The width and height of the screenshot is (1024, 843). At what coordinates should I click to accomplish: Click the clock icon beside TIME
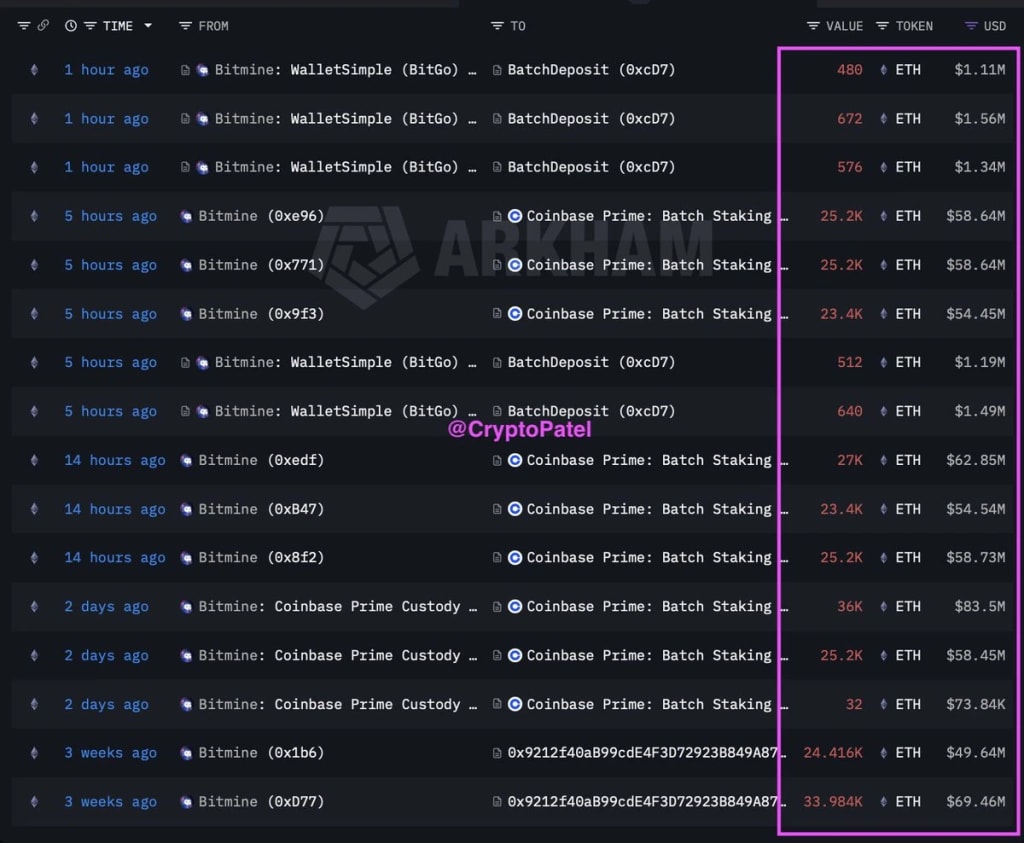[71, 26]
